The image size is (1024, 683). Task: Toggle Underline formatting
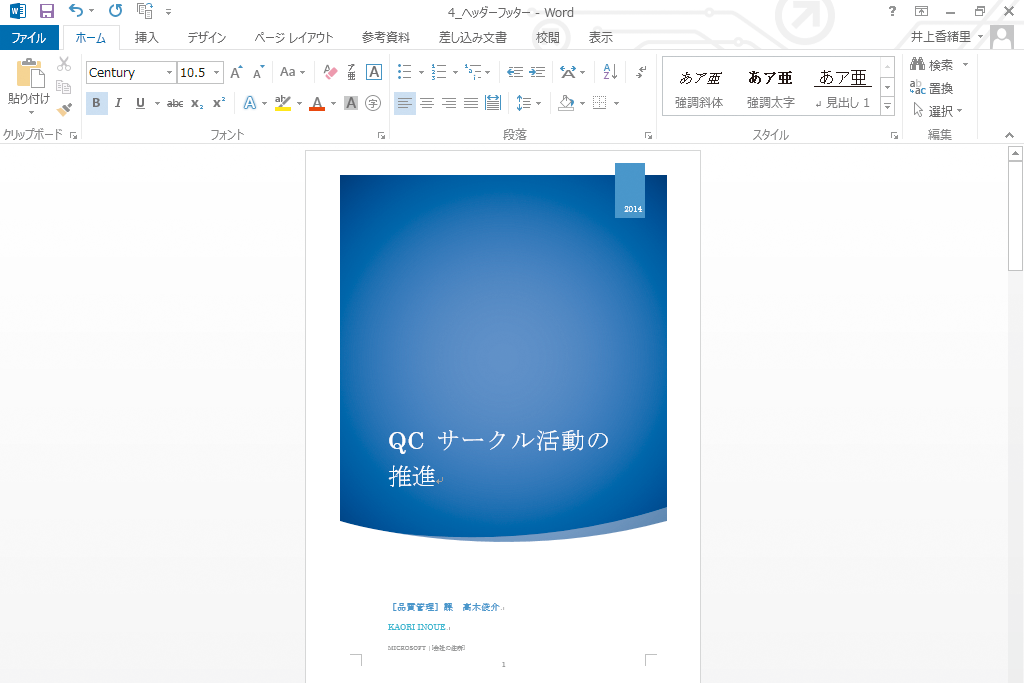[140, 103]
